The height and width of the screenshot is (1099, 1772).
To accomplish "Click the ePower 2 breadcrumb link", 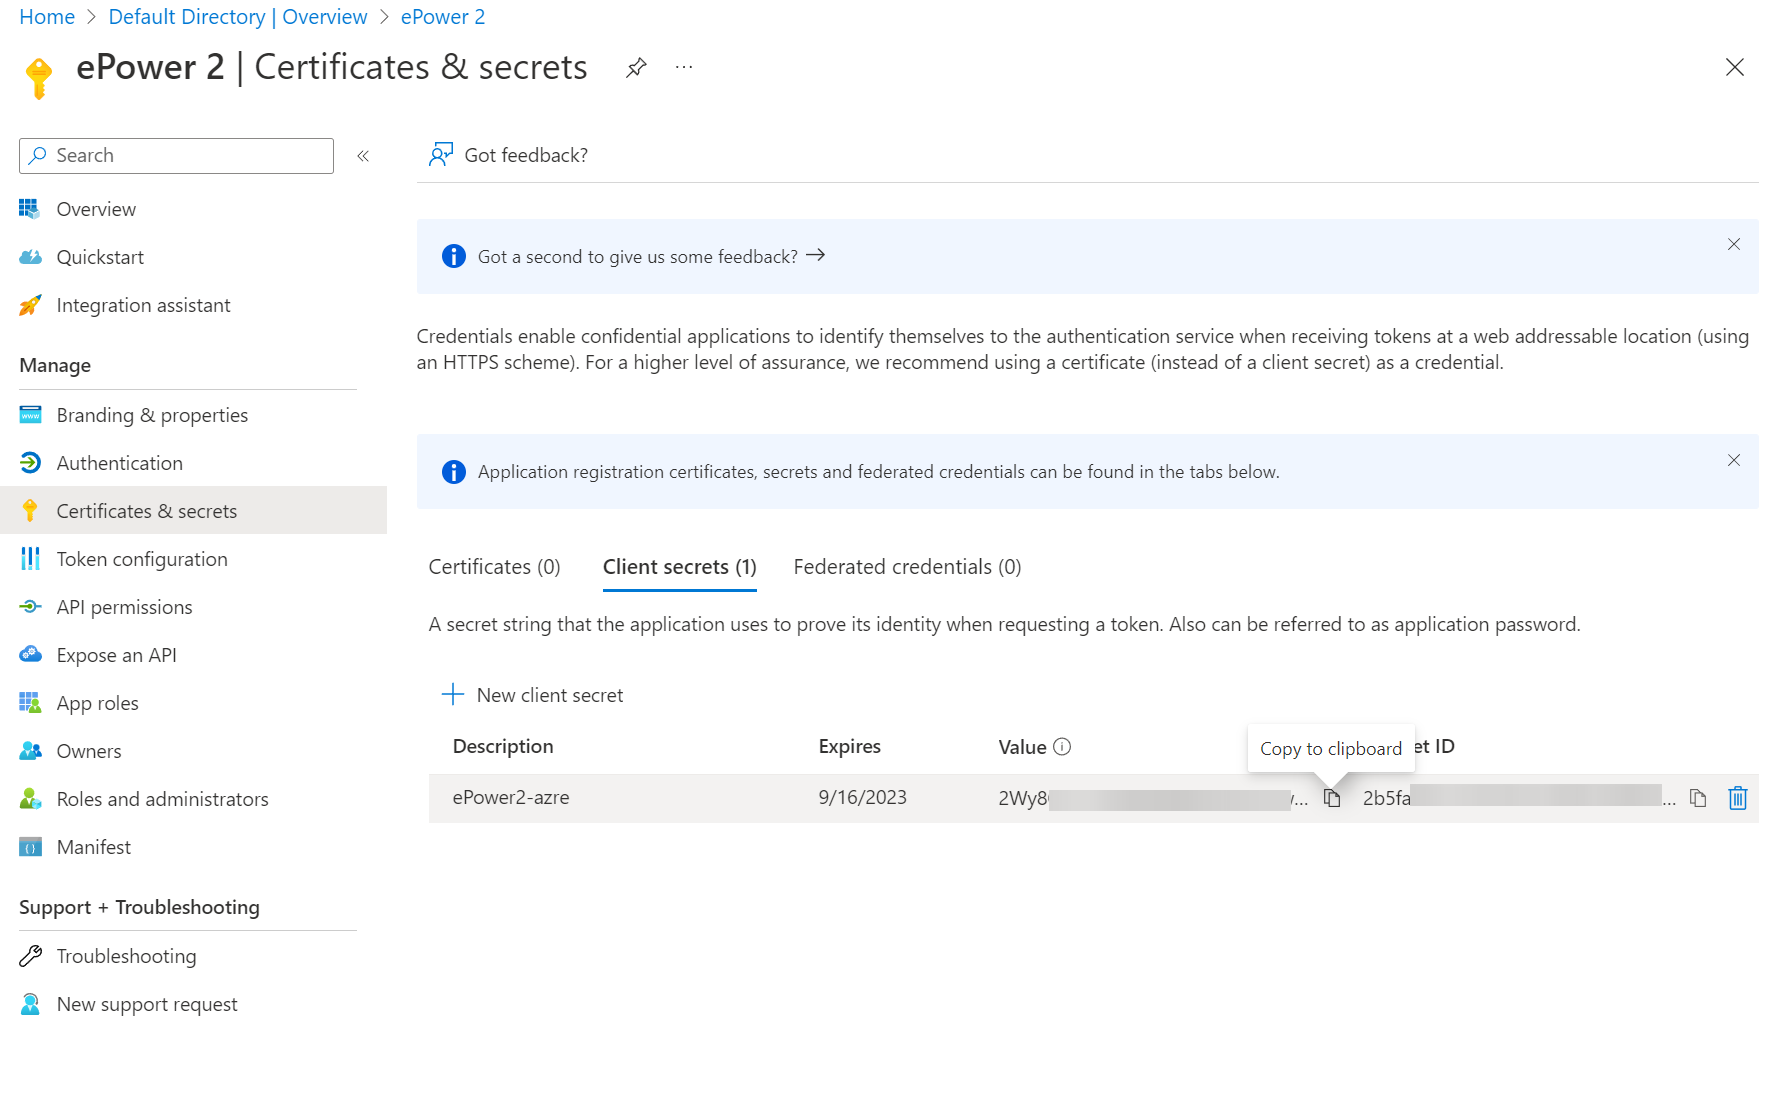I will pos(443,17).
